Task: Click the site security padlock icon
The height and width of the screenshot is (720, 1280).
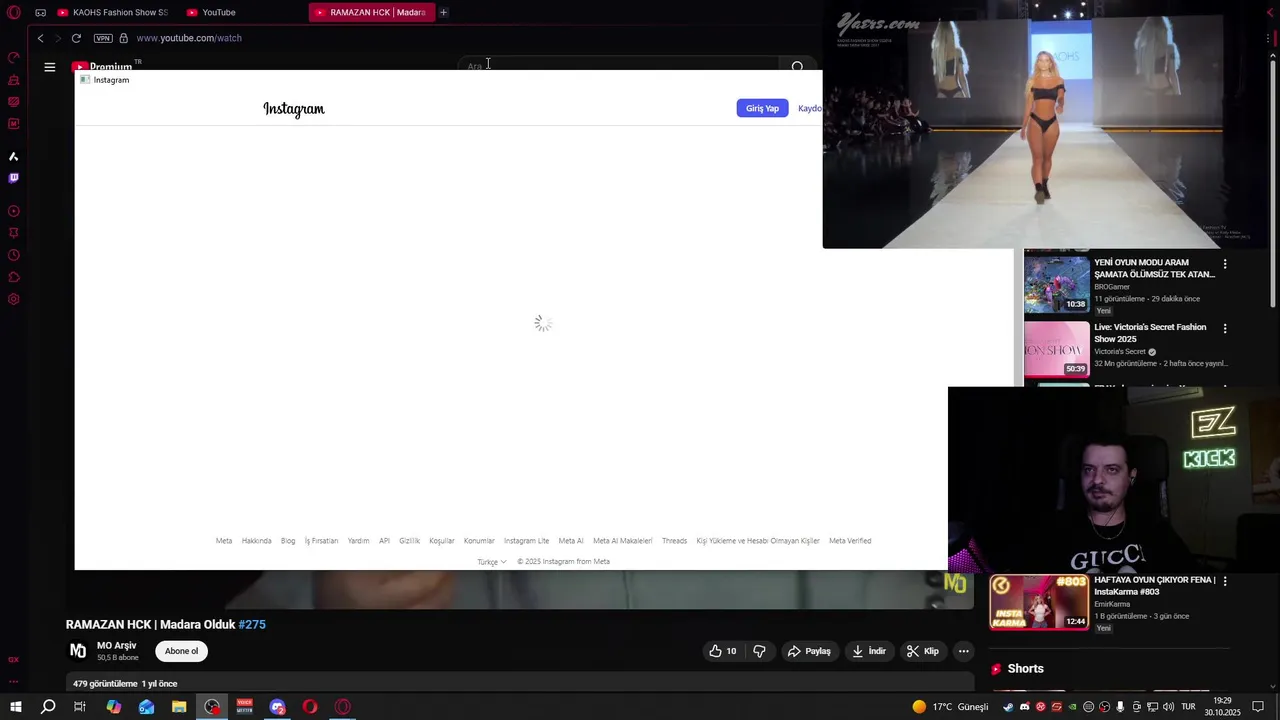Action: [124, 38]
